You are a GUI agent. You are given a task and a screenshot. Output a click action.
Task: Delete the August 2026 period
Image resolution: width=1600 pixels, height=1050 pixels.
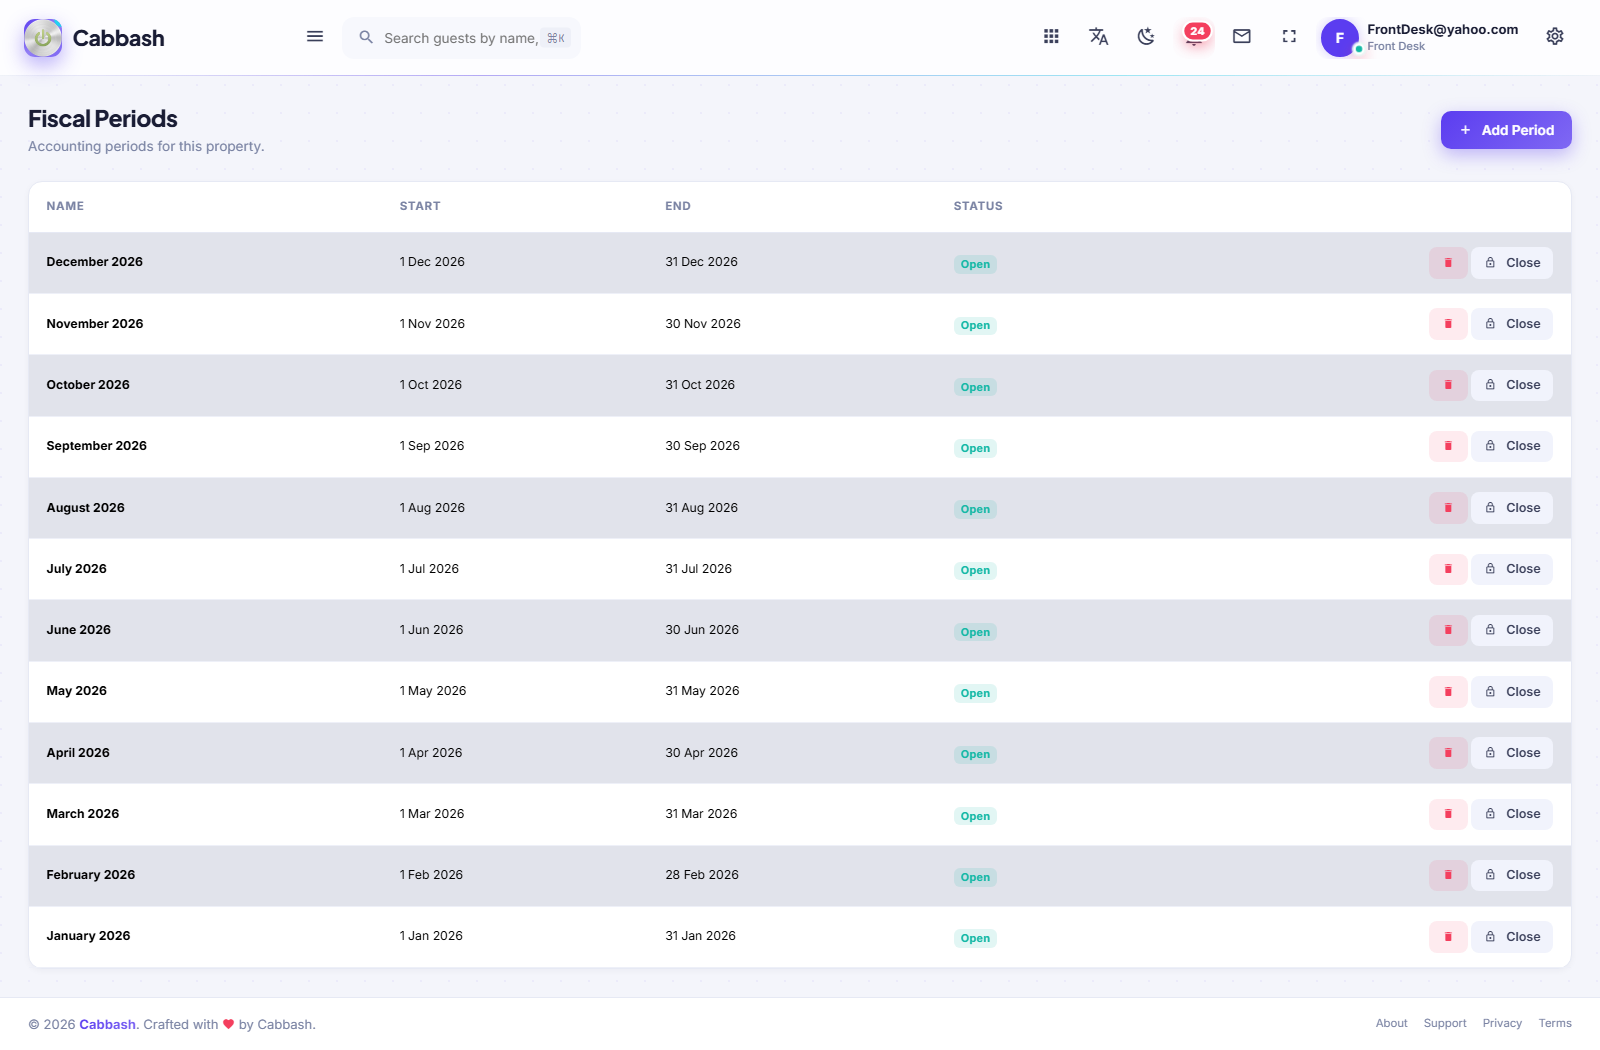[1448, 508]
